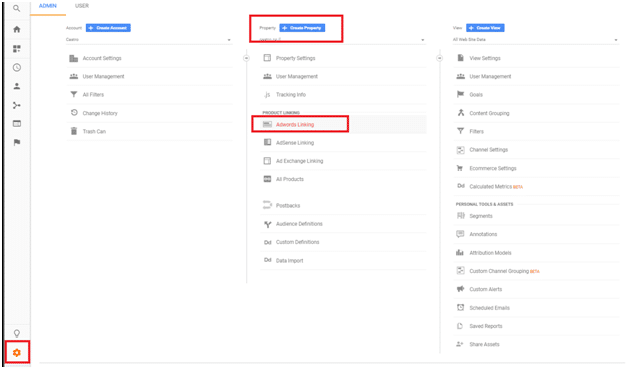631x369 pixels.
Task: Click the Create Property button
Action: point(302,28)
